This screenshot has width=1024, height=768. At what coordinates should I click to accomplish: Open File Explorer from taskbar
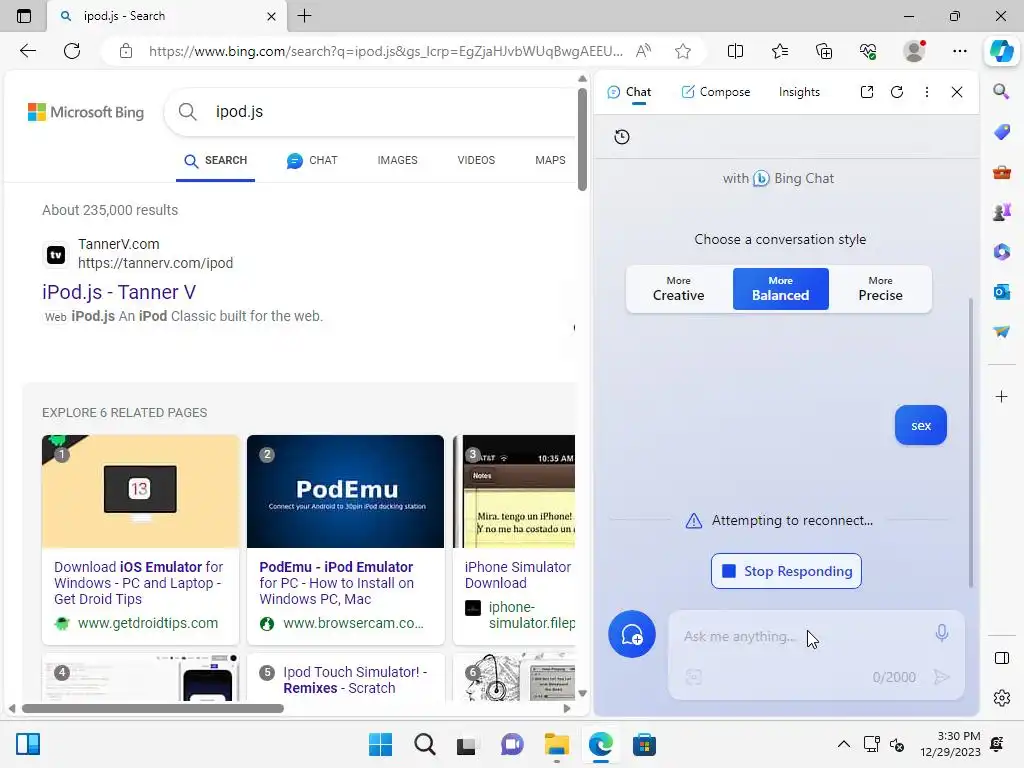[x=556, y=744]
